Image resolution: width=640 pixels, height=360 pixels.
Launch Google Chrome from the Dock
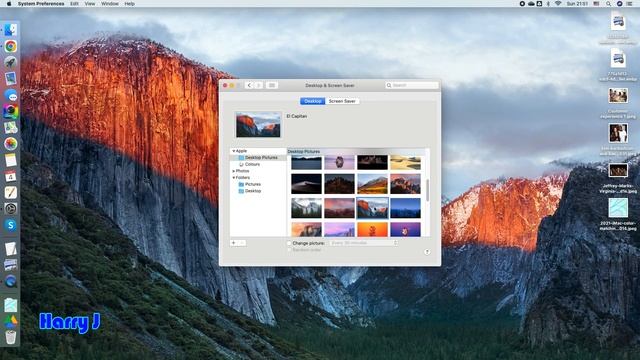(x=11, y=46)
